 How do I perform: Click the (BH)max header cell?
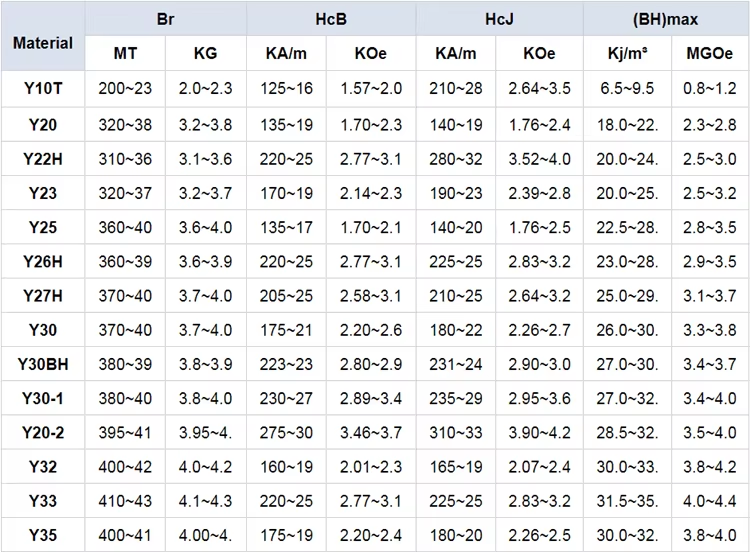(666, 19)
